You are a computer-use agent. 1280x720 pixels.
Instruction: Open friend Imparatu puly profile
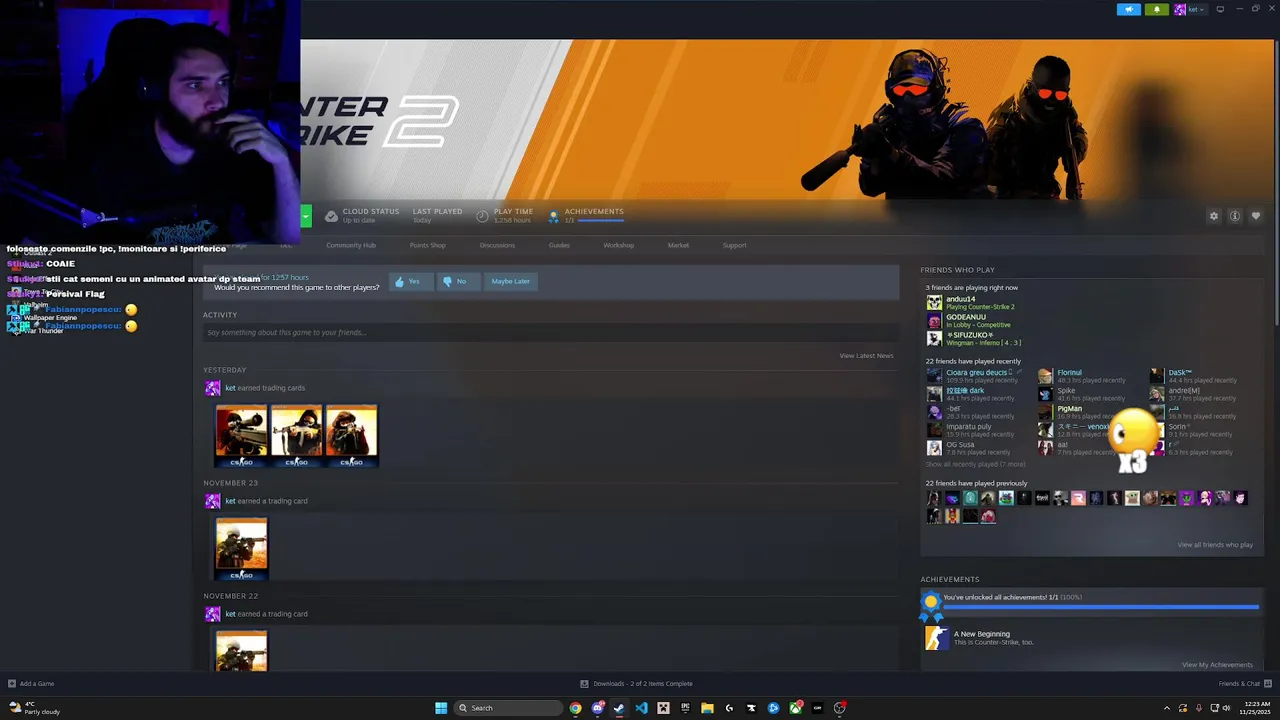pyautogui.click(x=970, y=430)
